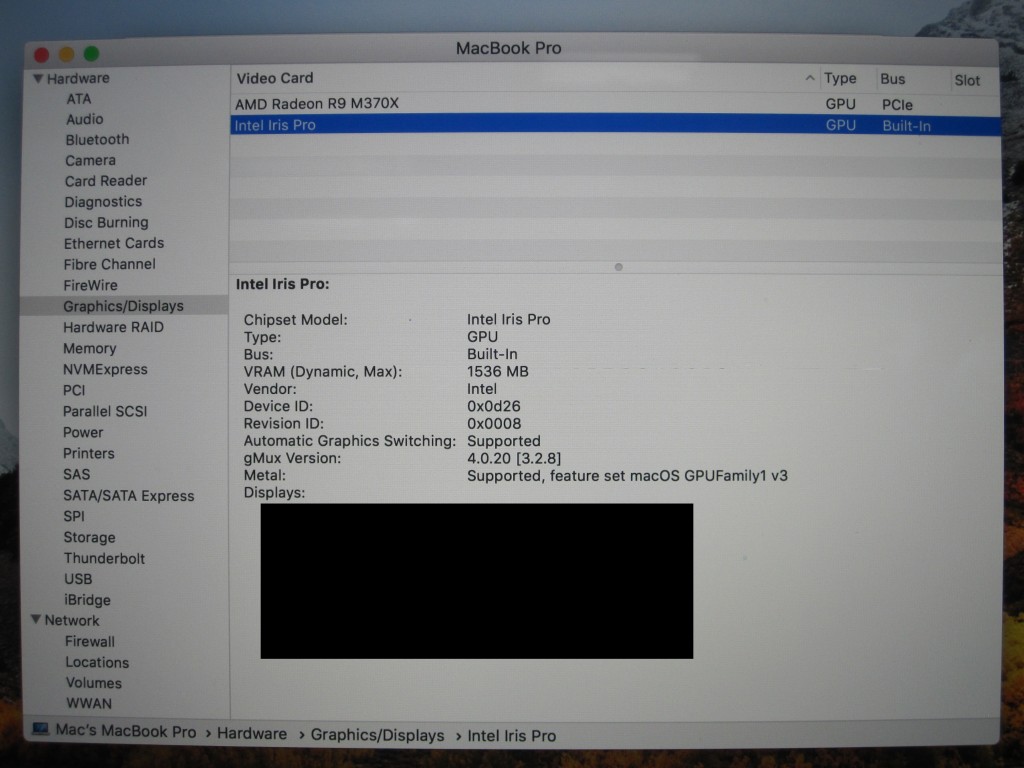Viewport: 1024px width, 768px height.
Task: Click the Device ID value 0x0d26
Action: point(494,406)
